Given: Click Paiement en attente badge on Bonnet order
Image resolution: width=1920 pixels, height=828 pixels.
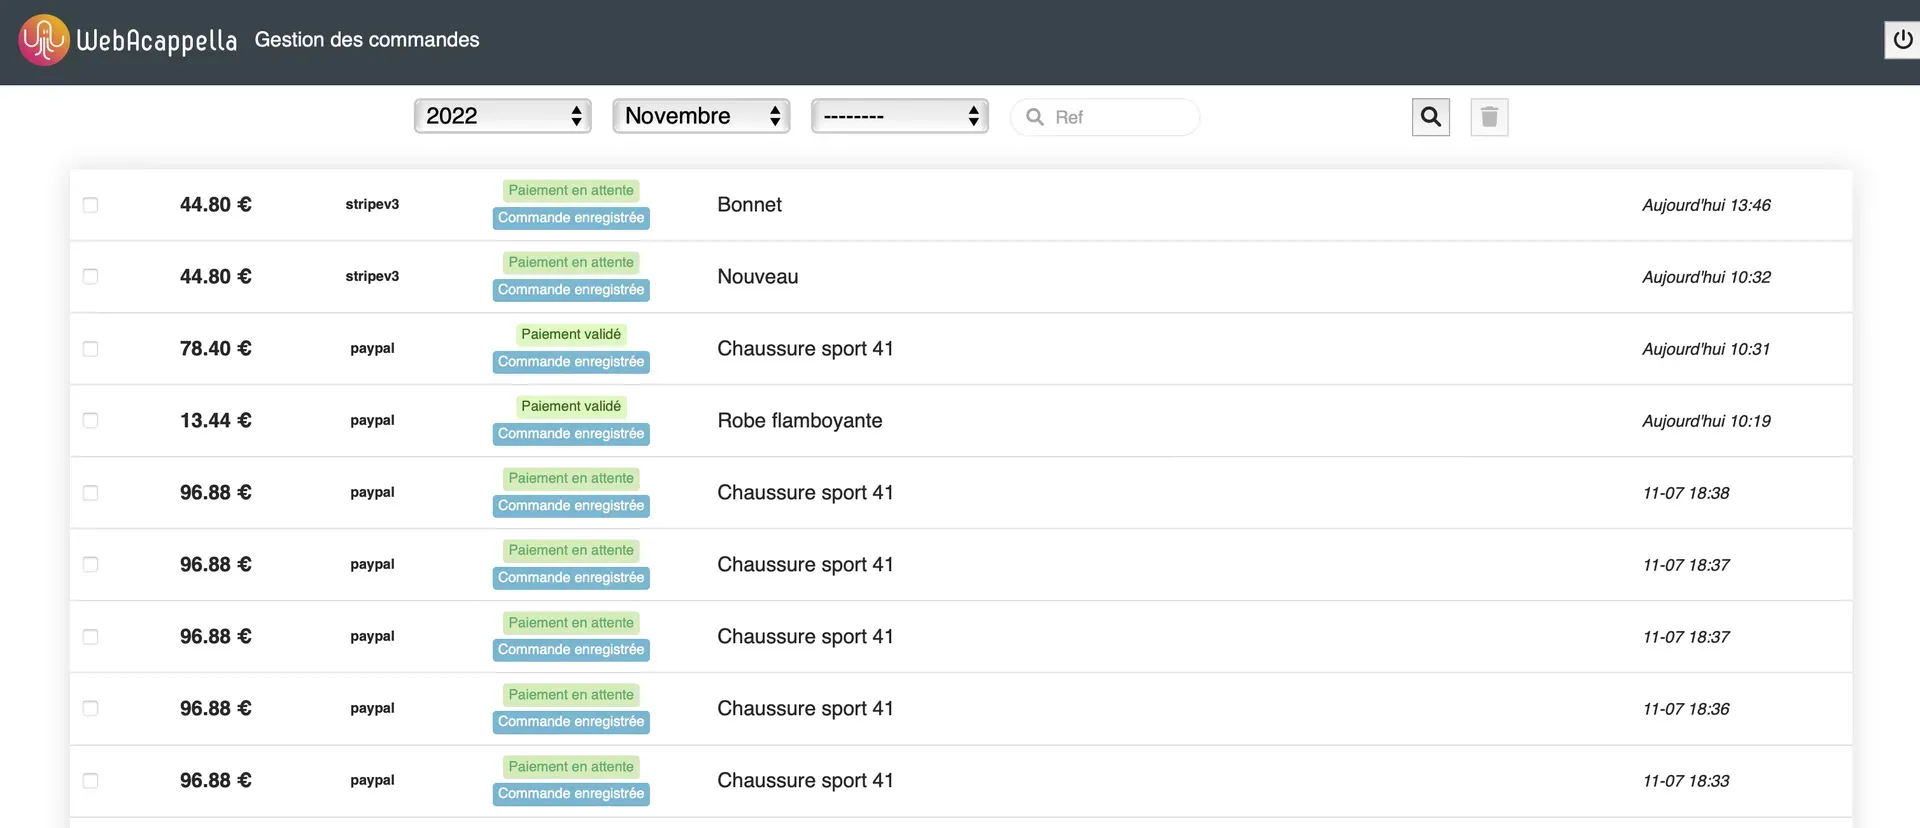Looking at the screenshot, I should [570, 191].
